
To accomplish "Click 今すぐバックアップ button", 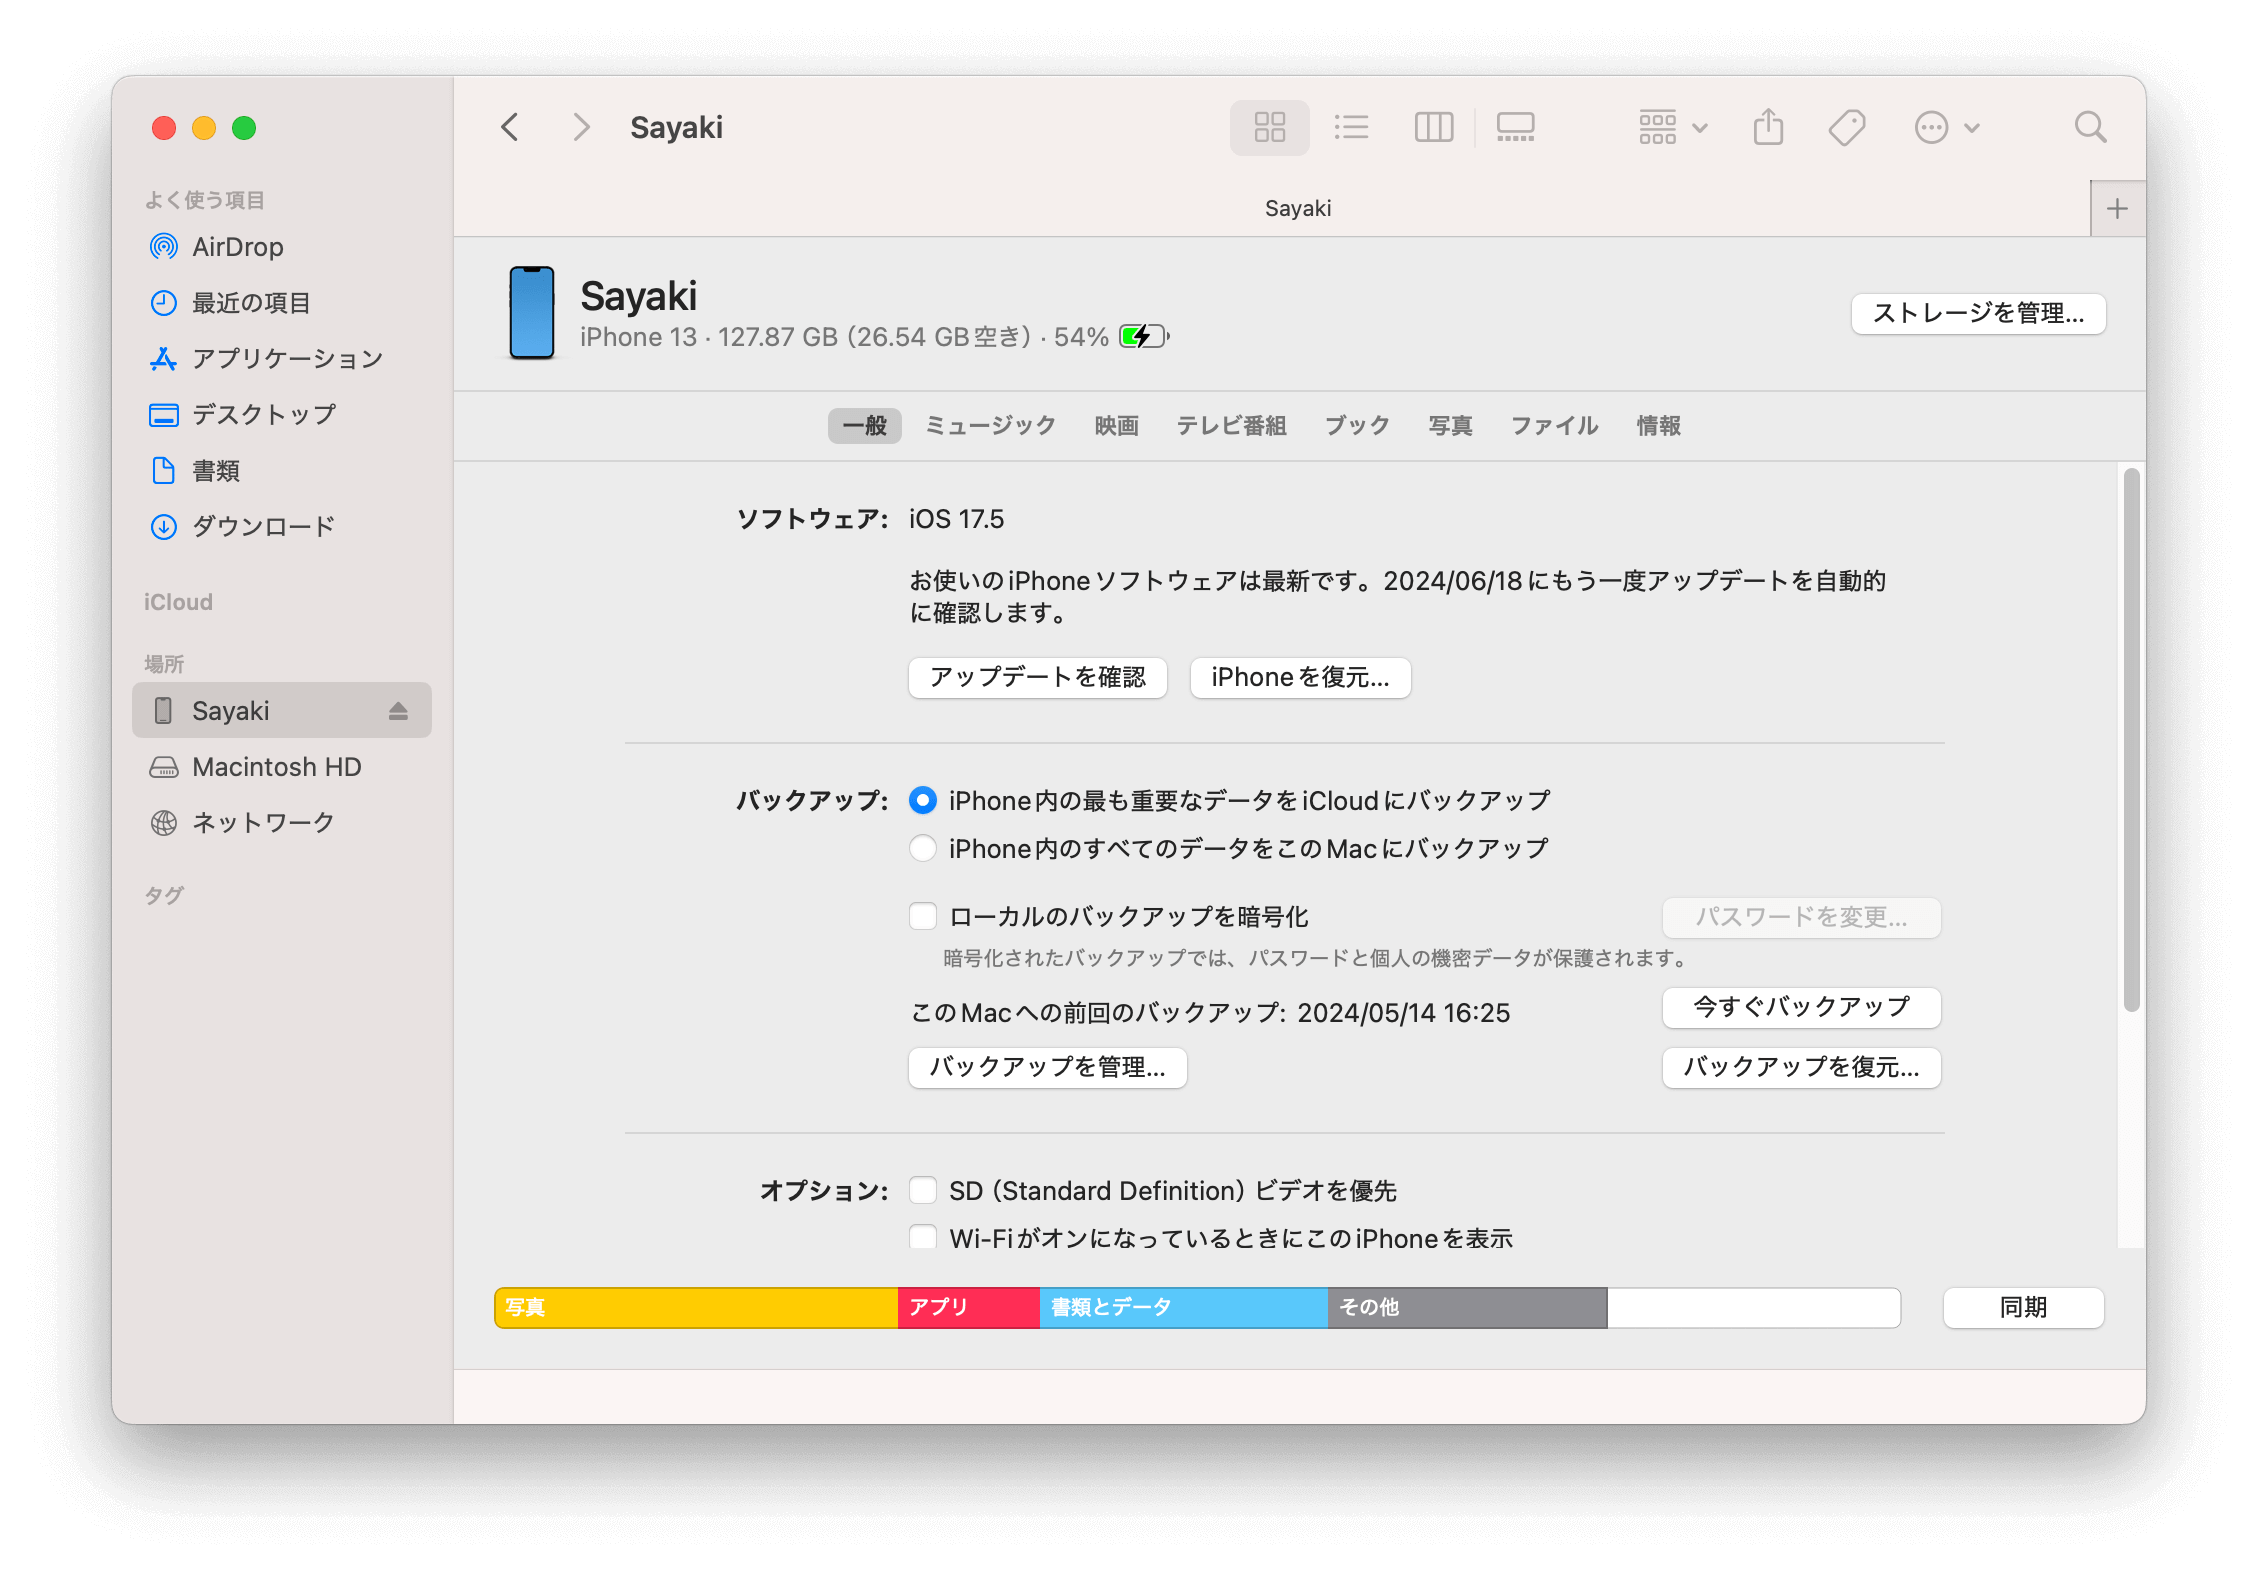I will coord(1801,1008).
